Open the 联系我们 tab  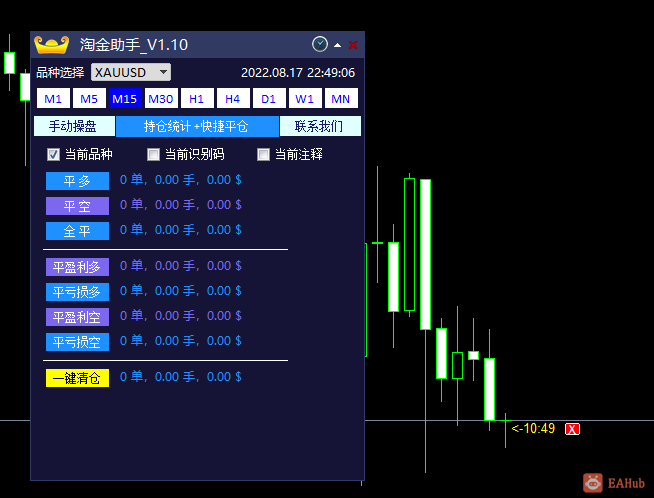point(320,126)
